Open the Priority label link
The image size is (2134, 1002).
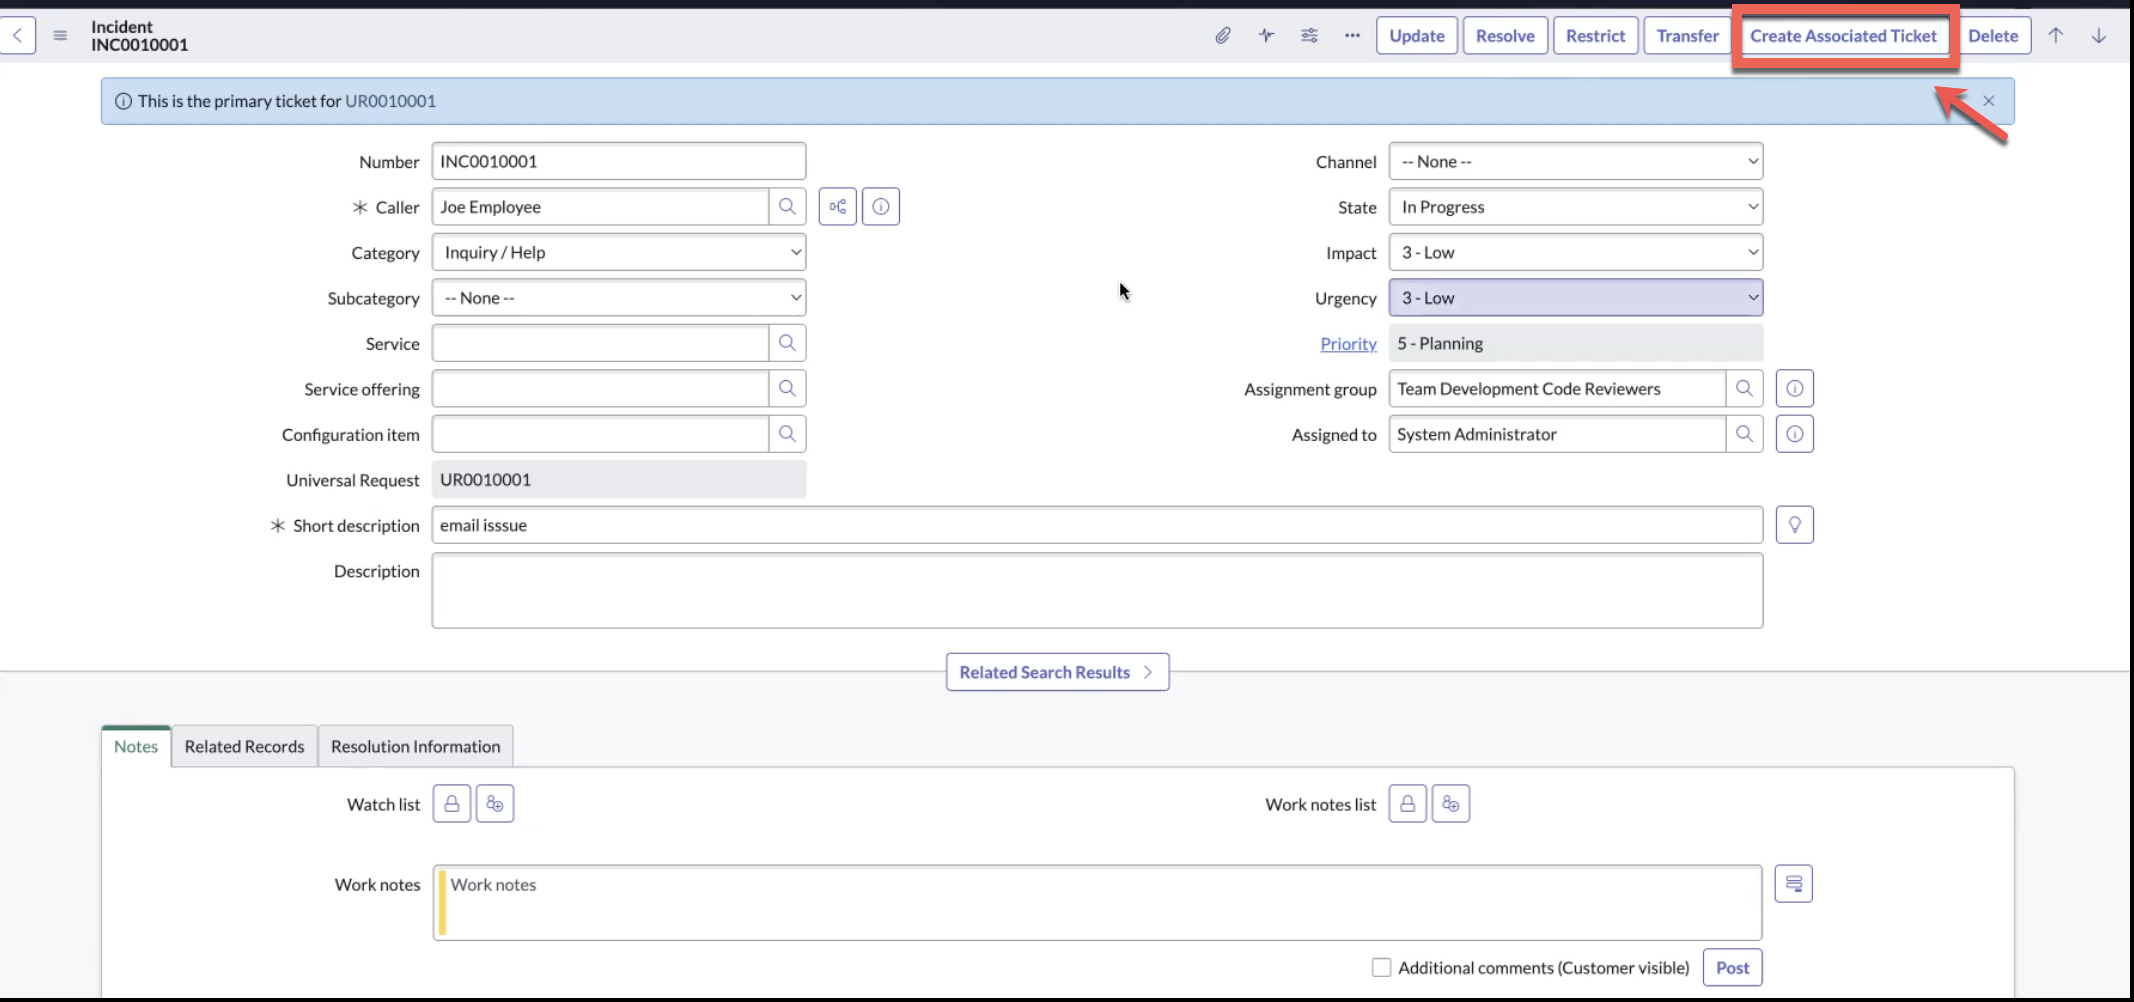(x=1348, y=343)
